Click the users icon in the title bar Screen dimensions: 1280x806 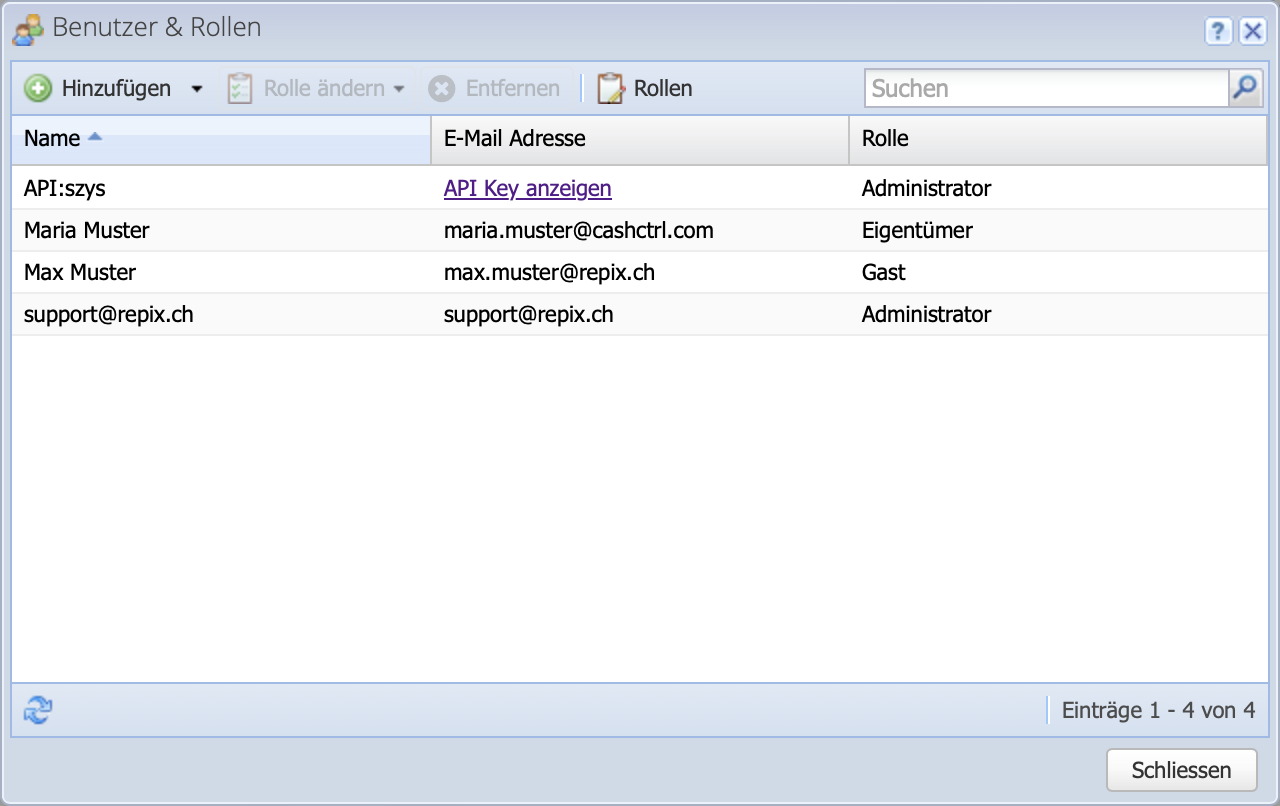[x=26, y=29]
